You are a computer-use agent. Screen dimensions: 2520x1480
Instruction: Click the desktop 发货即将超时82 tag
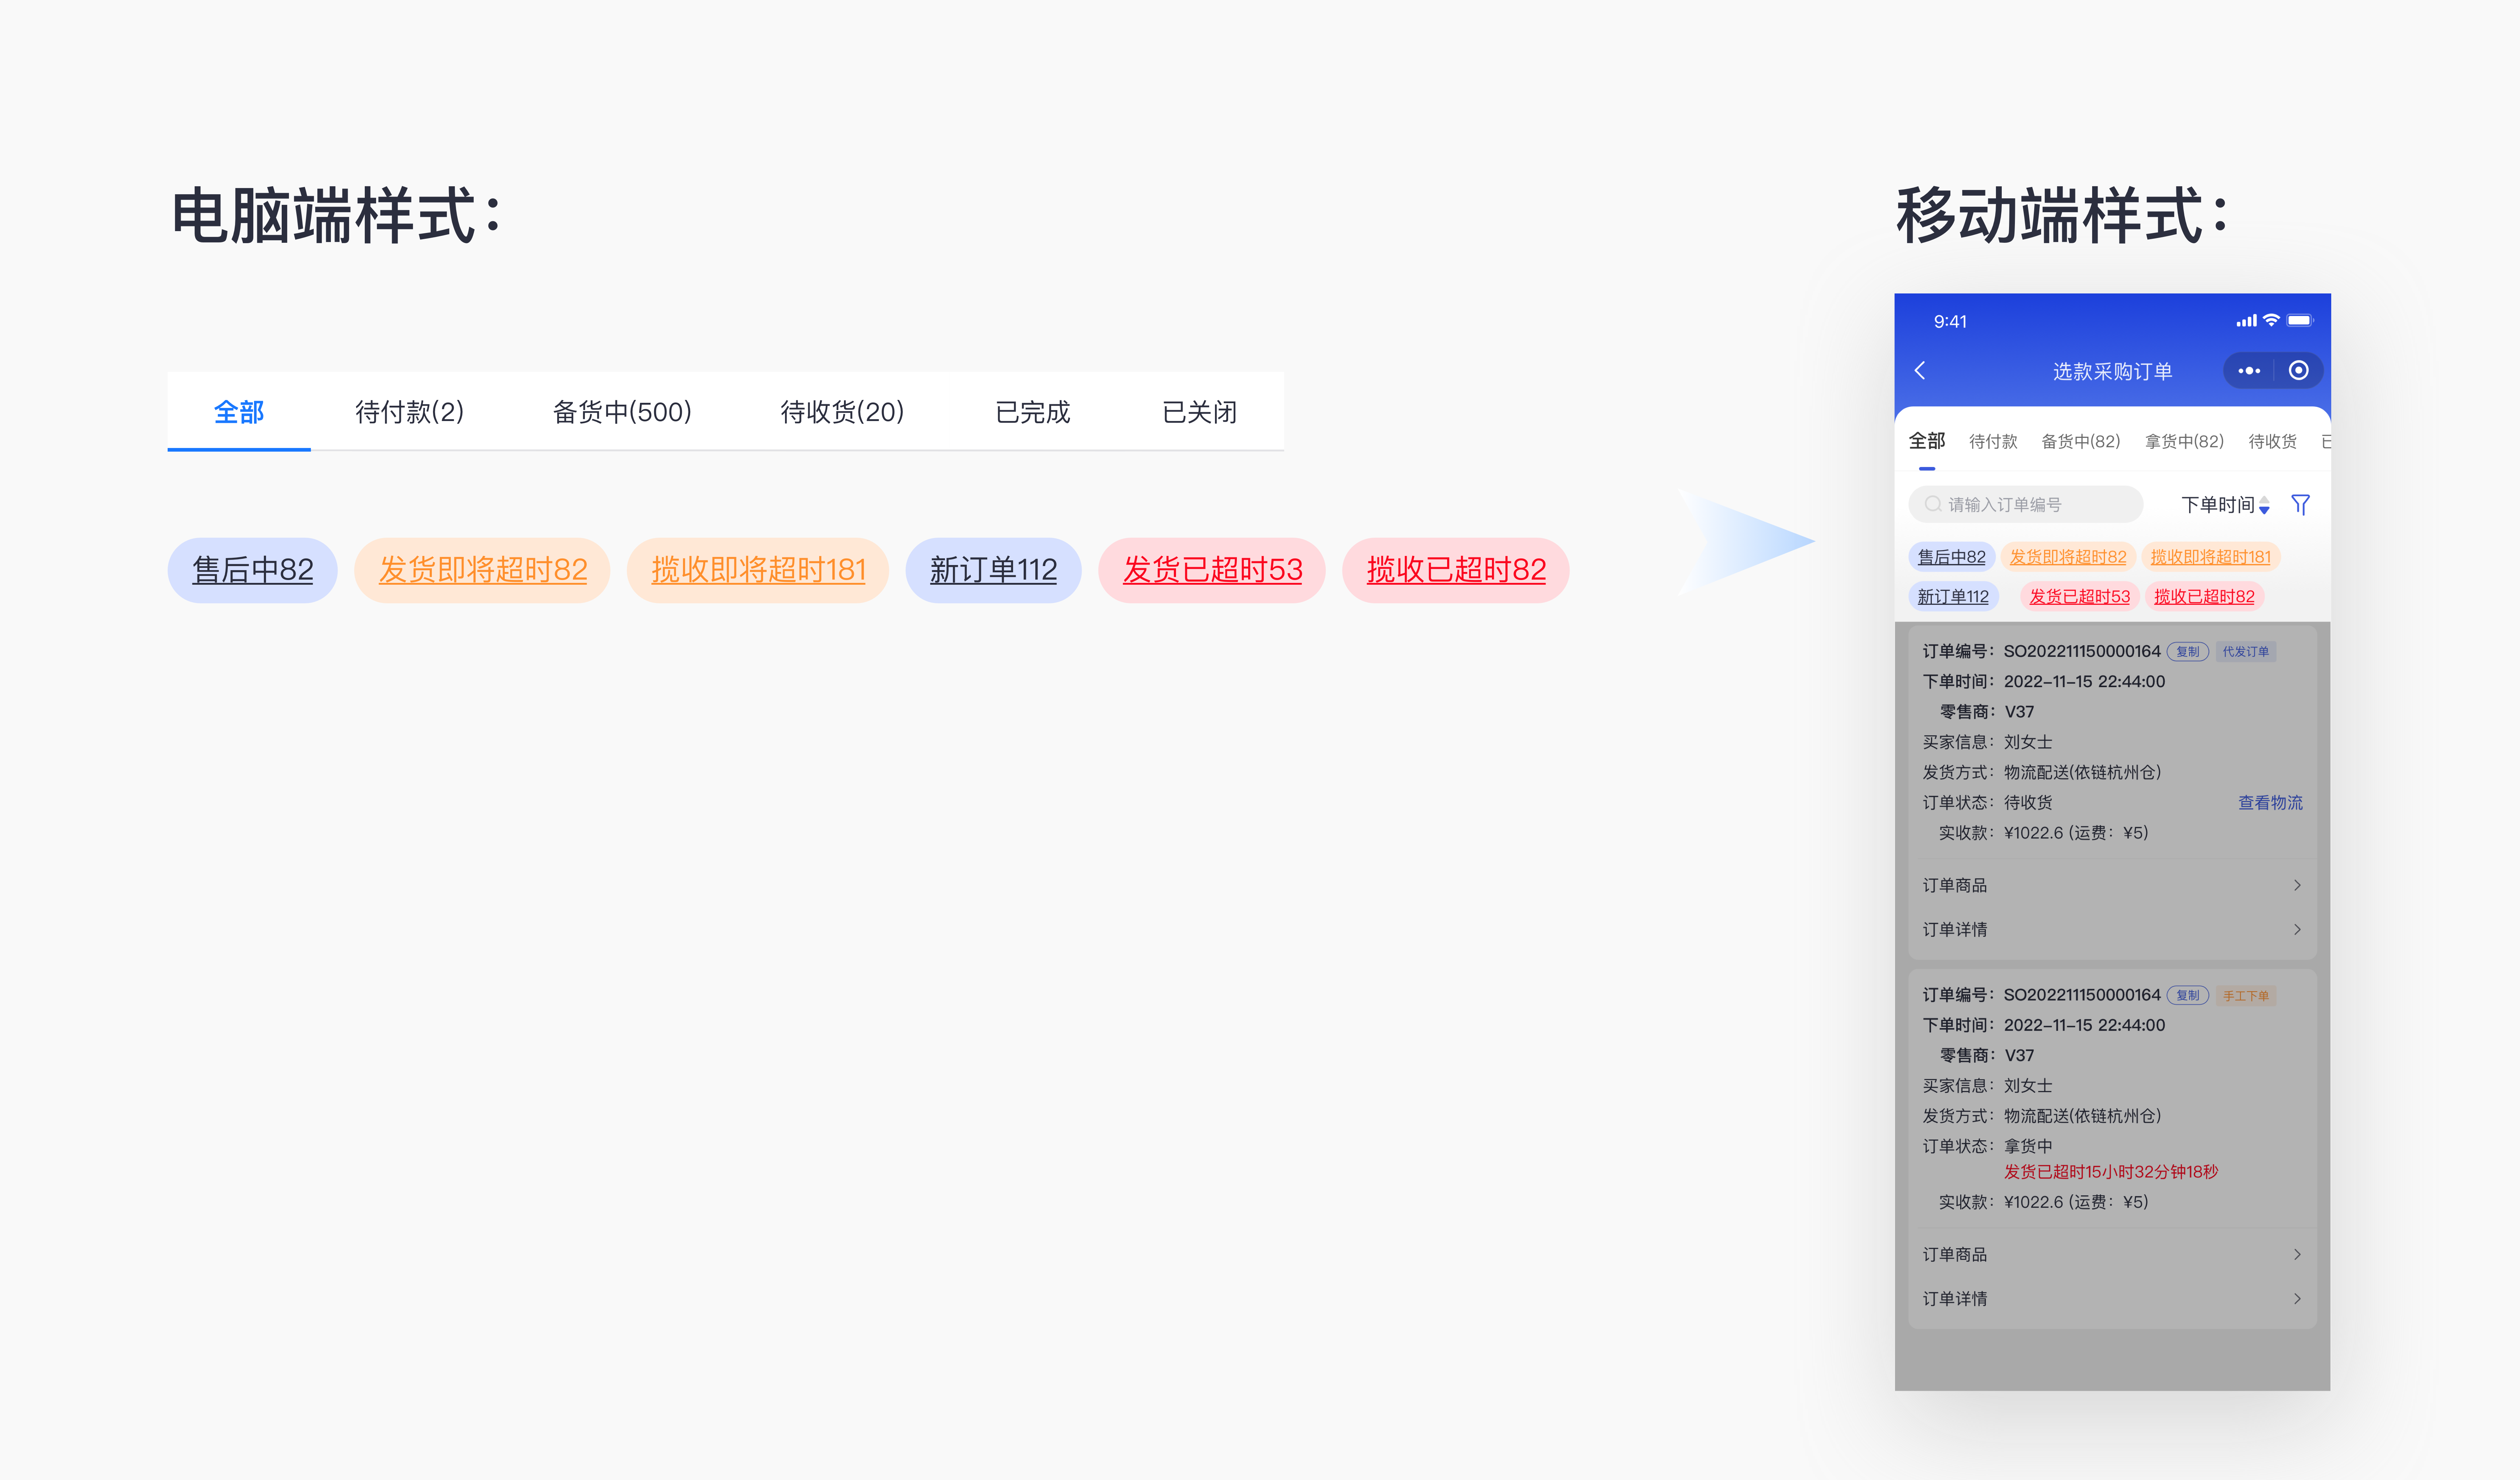[x=482, y=570]
